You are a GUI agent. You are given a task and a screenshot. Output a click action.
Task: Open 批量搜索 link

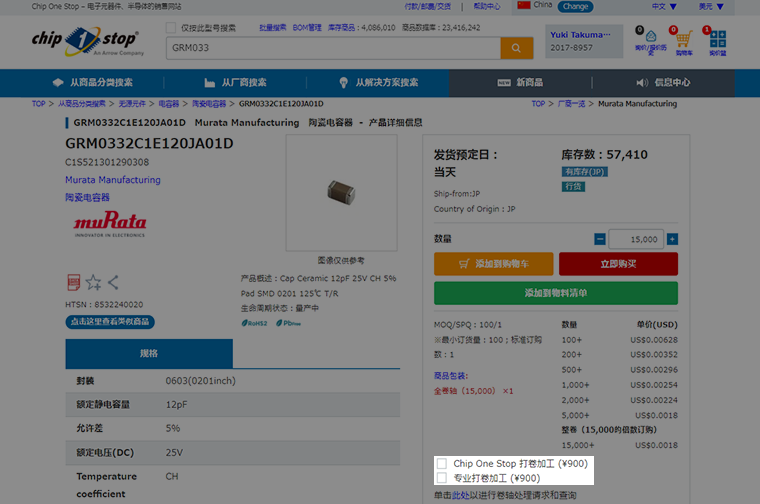click(x=272, y=28)
